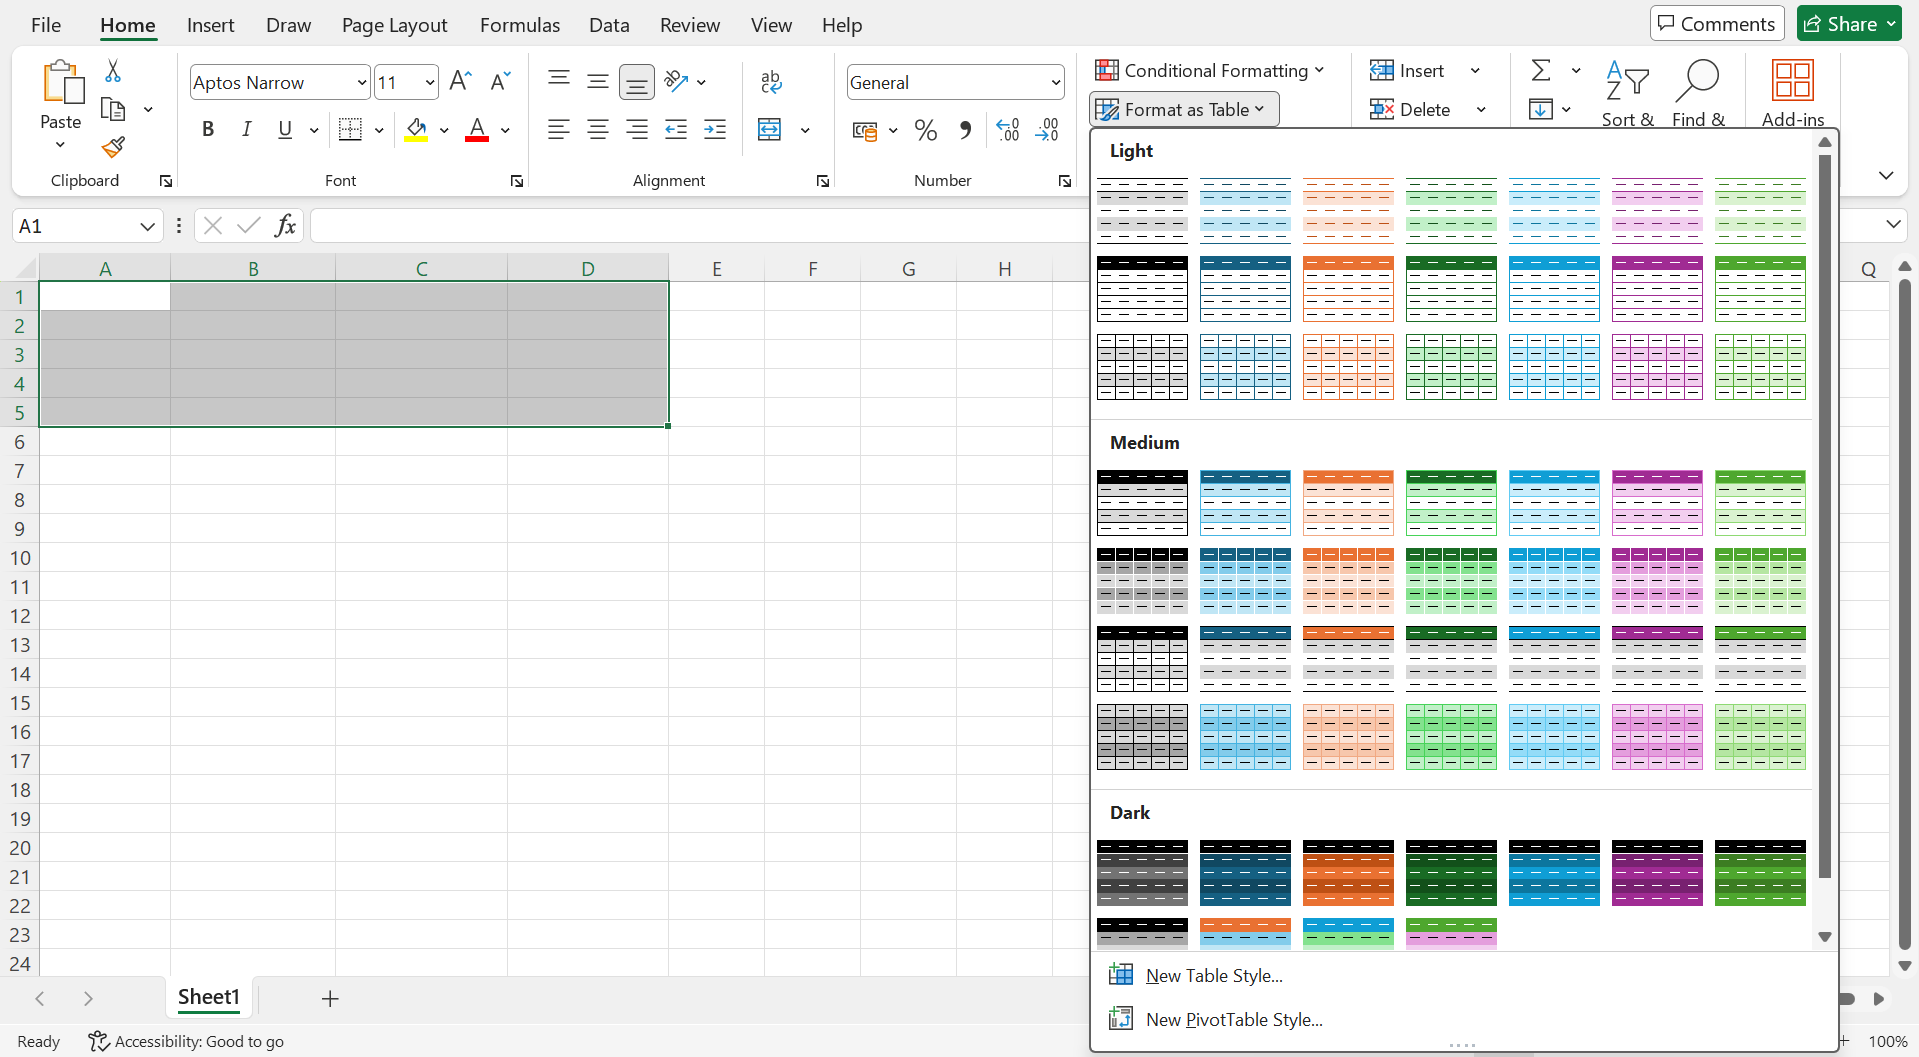Pick the first orange Medium table style

(1348, 503)
